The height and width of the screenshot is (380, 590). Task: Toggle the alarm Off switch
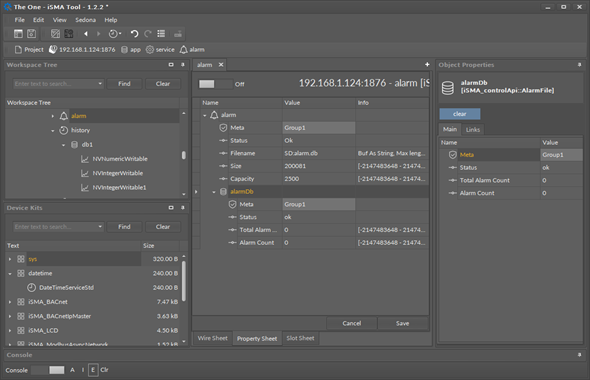click(x=215, y=84)
